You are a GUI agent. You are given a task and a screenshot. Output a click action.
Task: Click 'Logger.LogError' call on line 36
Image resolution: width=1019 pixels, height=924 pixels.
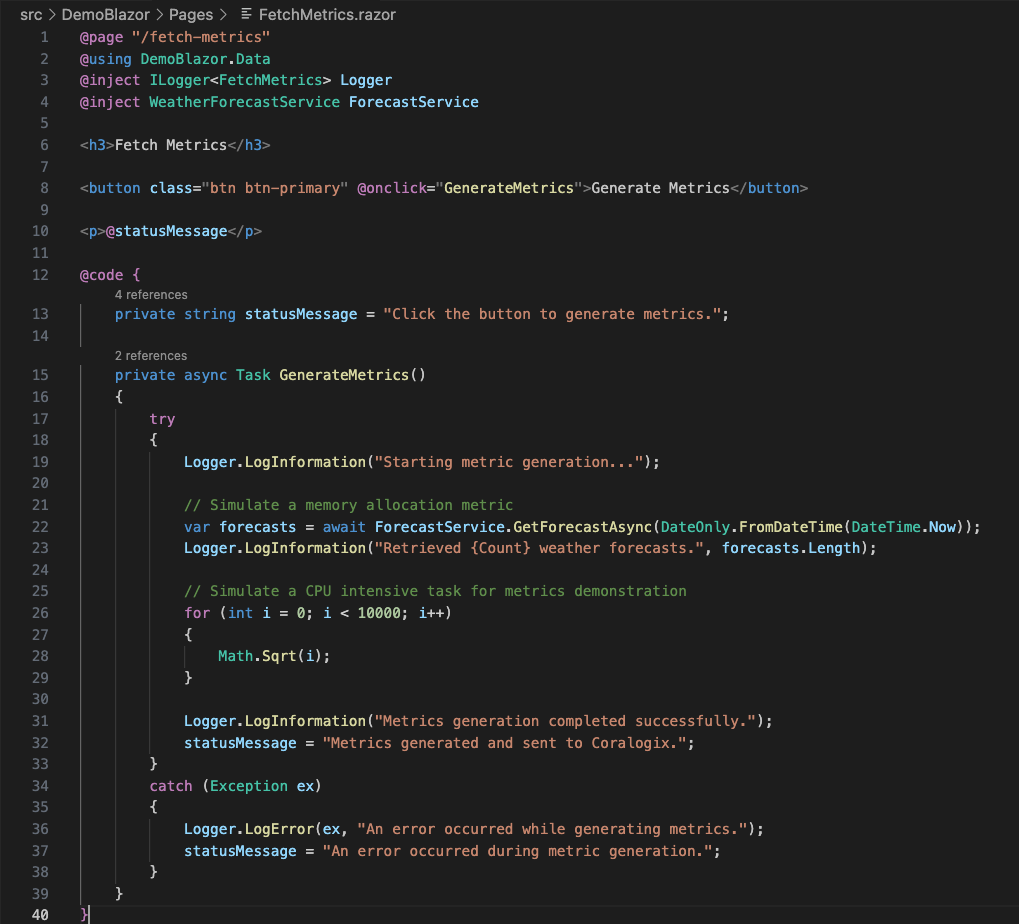tap(249, 829)
